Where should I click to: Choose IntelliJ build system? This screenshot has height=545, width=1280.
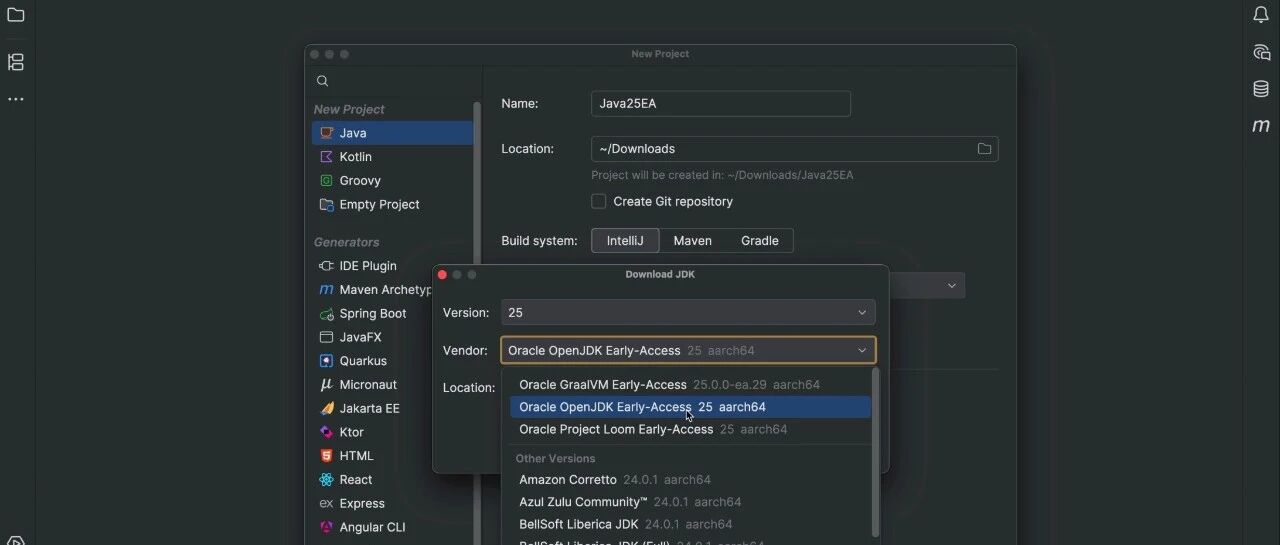coord(625,241)
